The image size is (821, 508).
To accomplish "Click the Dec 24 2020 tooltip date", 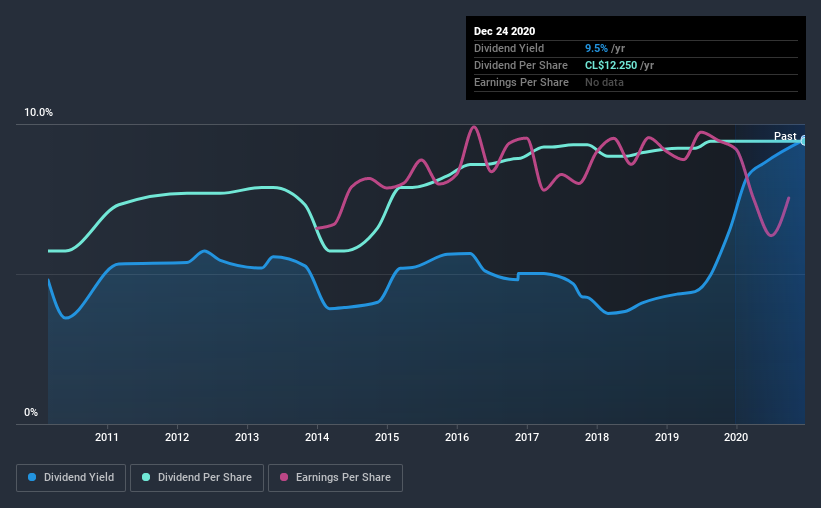I will click(x=504, y=31).
